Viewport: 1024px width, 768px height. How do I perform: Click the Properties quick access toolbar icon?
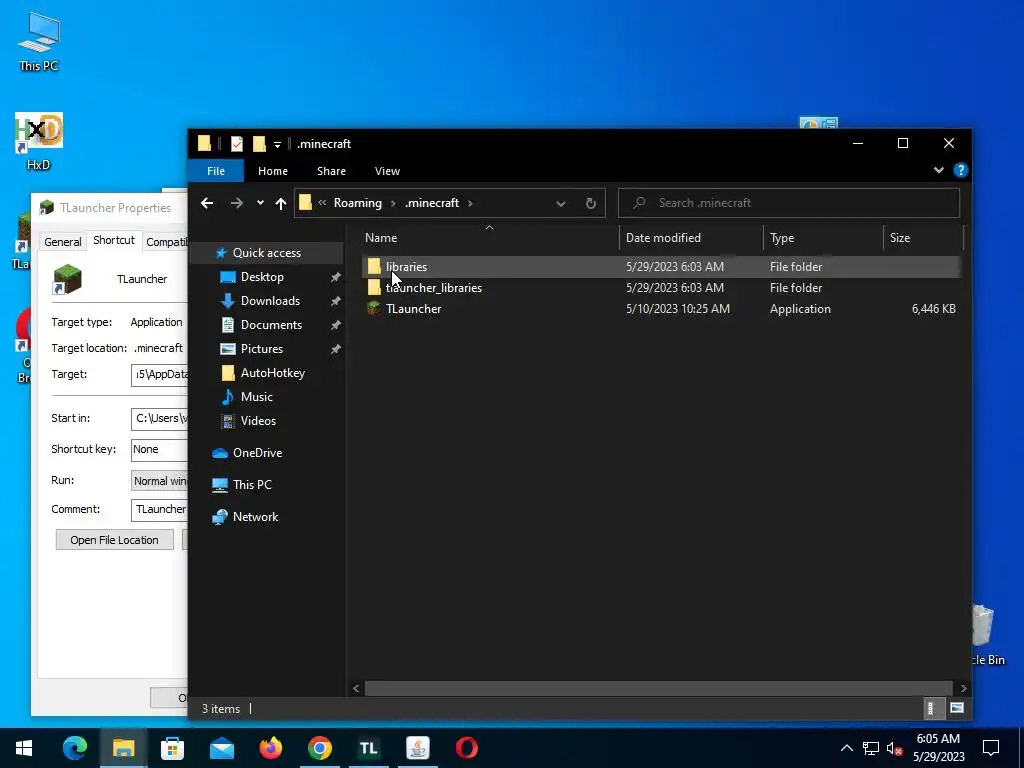coord(237,144)
